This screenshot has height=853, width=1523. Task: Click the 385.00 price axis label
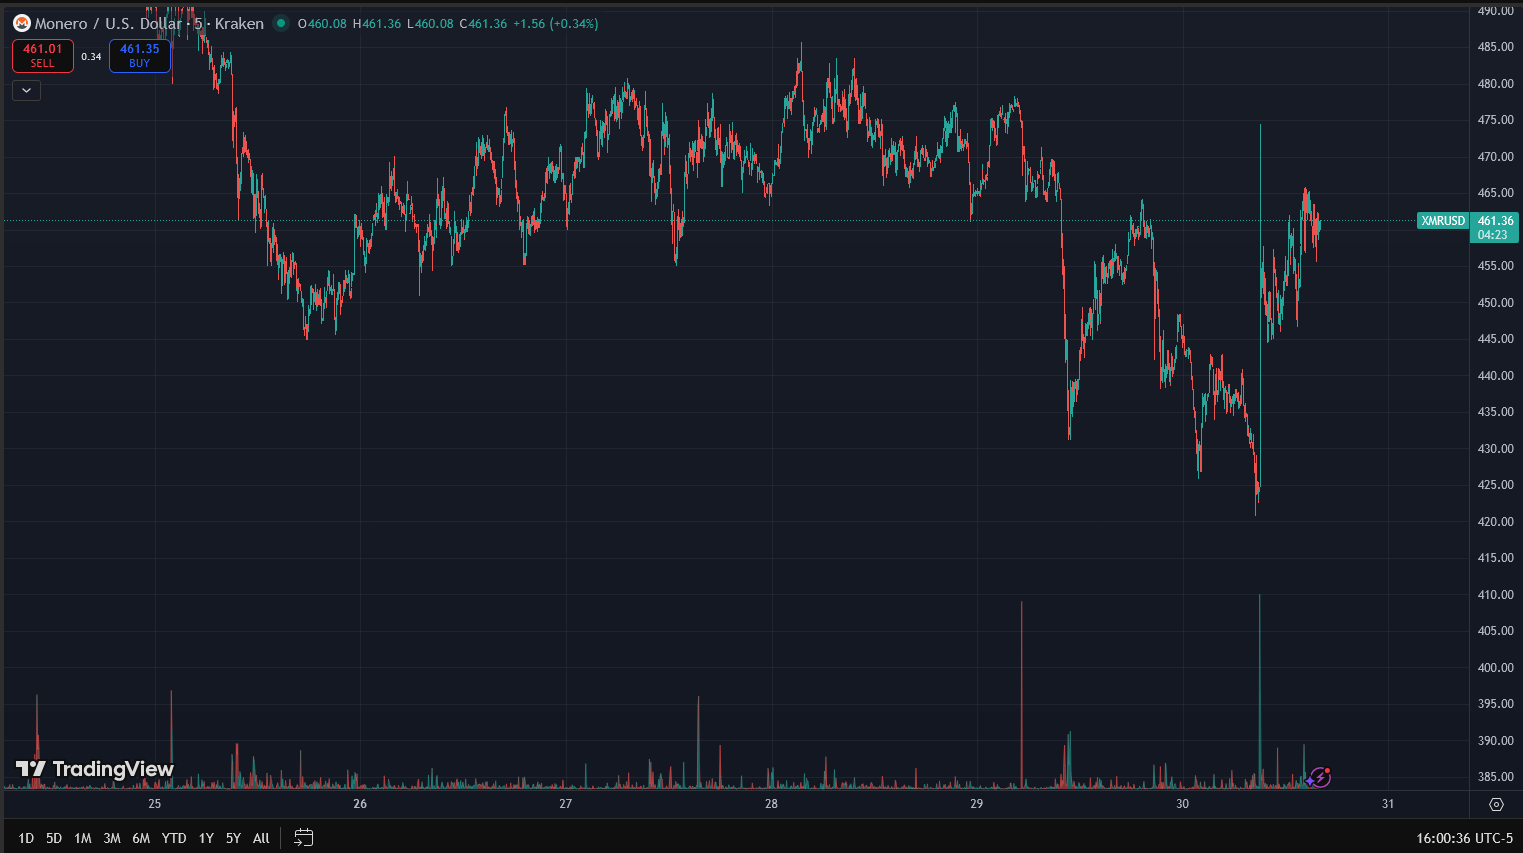pos(1495,777)
